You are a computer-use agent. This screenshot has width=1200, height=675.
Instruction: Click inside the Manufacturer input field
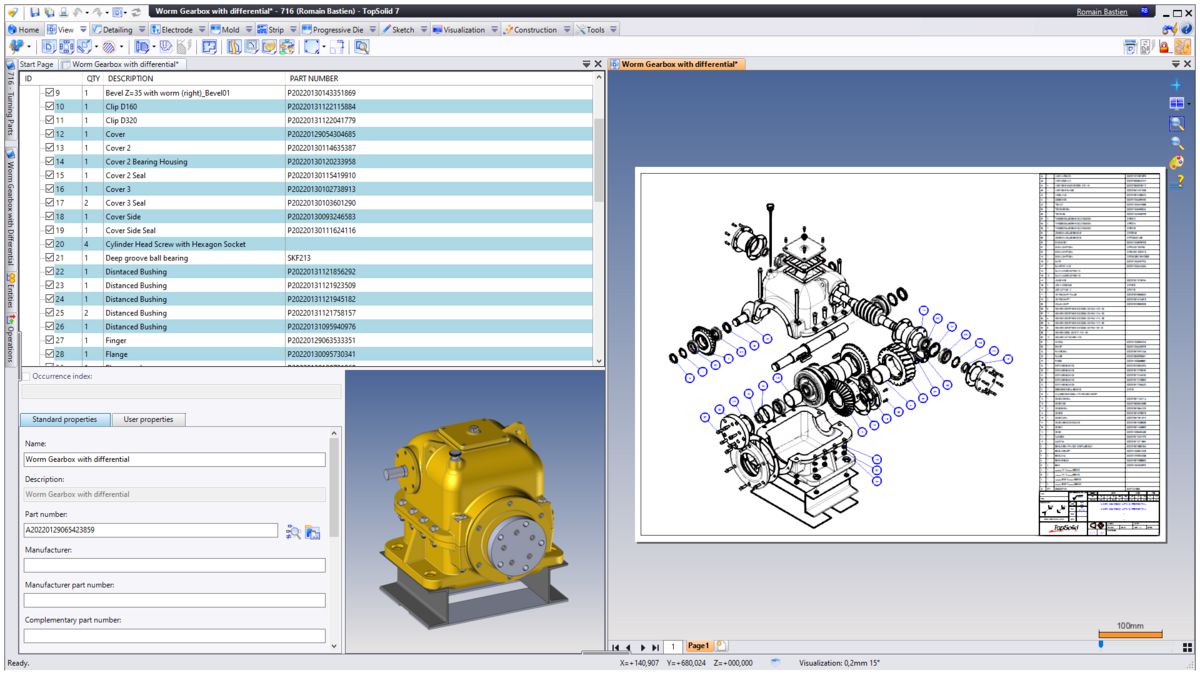point(175,565)
